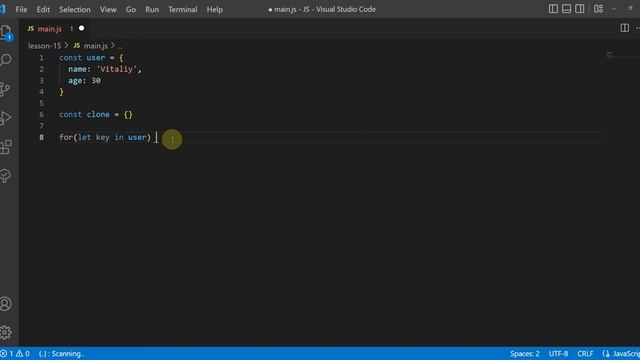
Task: Change indentation via Spaces: 2
Action: (x=524, y=353)
